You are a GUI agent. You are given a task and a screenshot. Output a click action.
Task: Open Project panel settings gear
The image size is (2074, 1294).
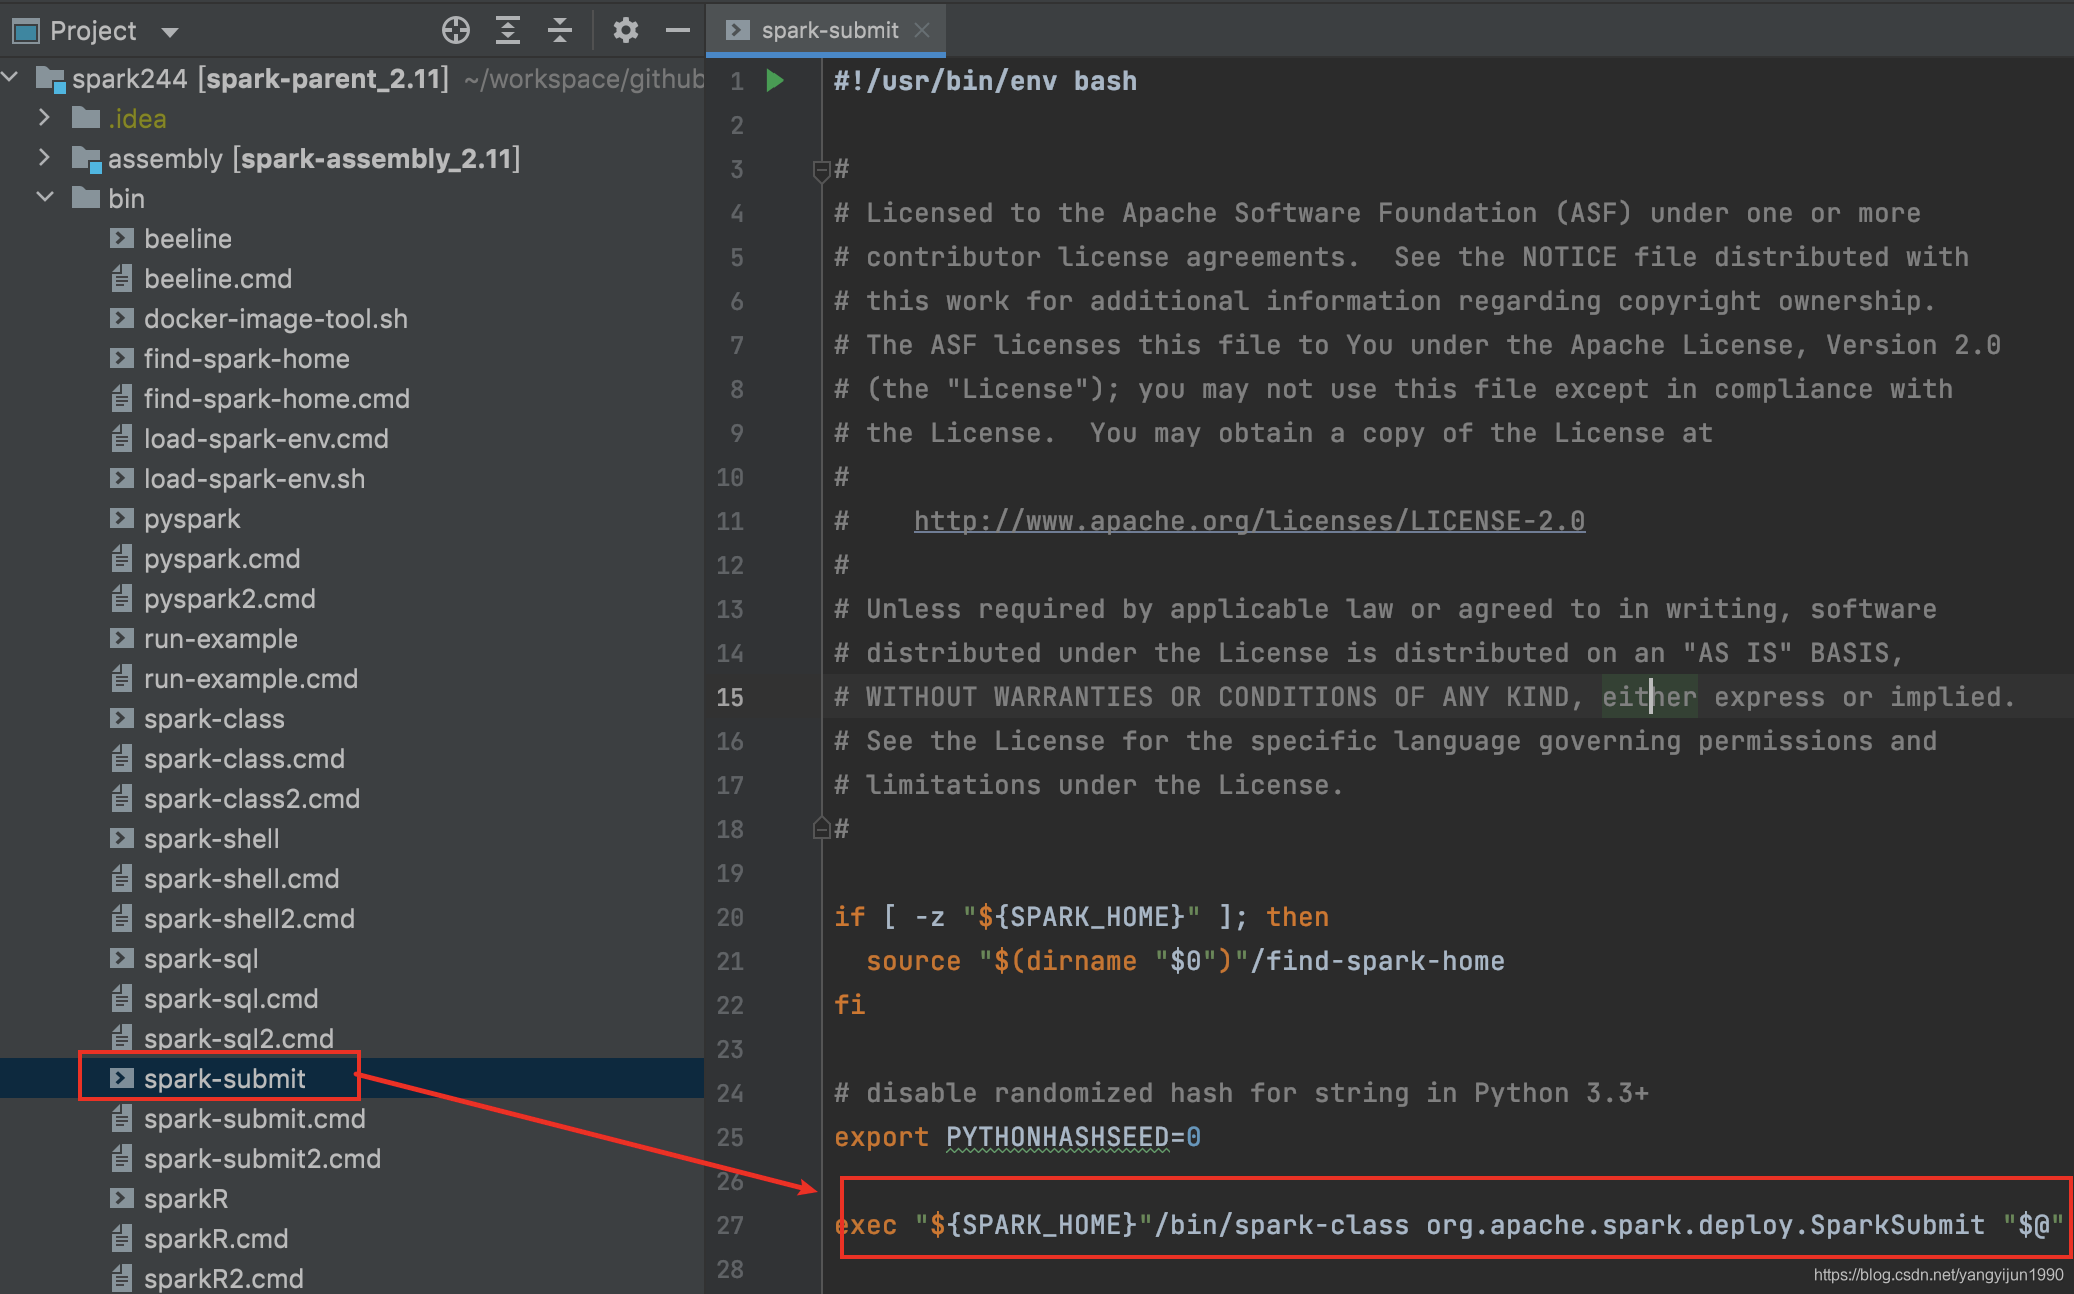(626, 31)
